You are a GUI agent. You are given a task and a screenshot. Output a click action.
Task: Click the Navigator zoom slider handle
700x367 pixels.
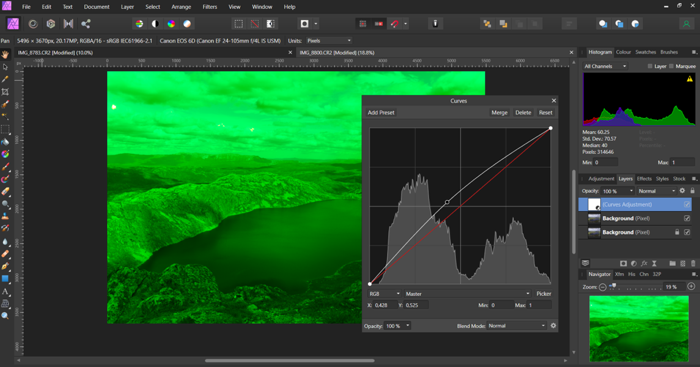pos(614,286)
